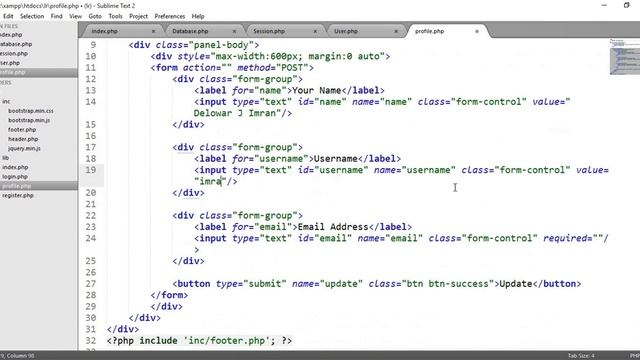Select Session.php in the open files list

pos(14,53)
